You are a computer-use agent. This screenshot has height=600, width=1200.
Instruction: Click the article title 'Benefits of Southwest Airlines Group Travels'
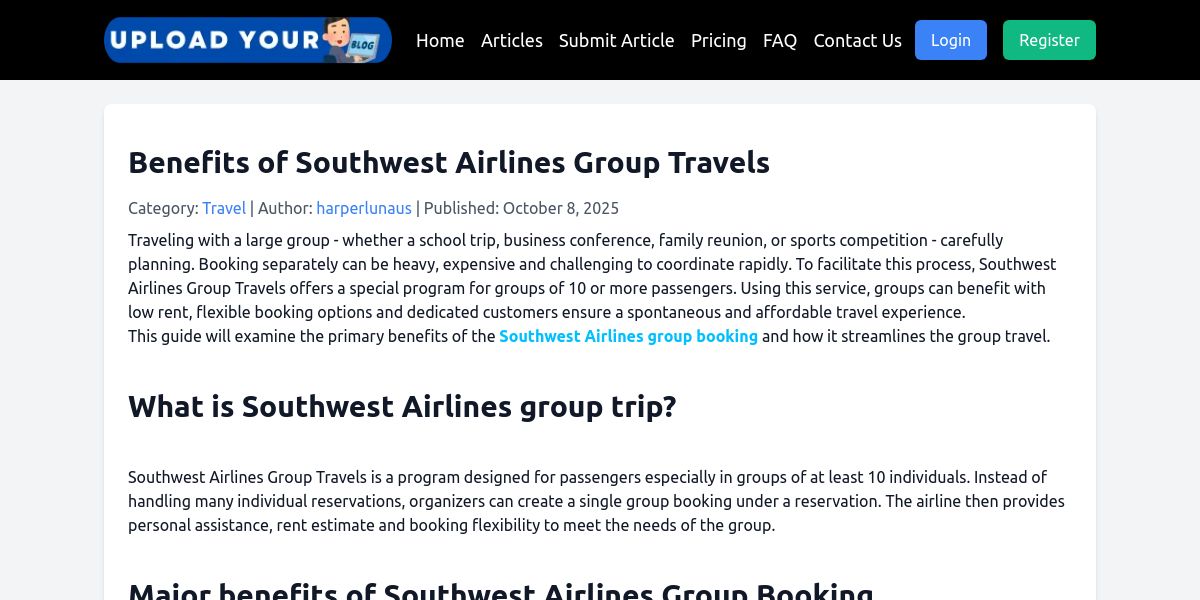449,162
